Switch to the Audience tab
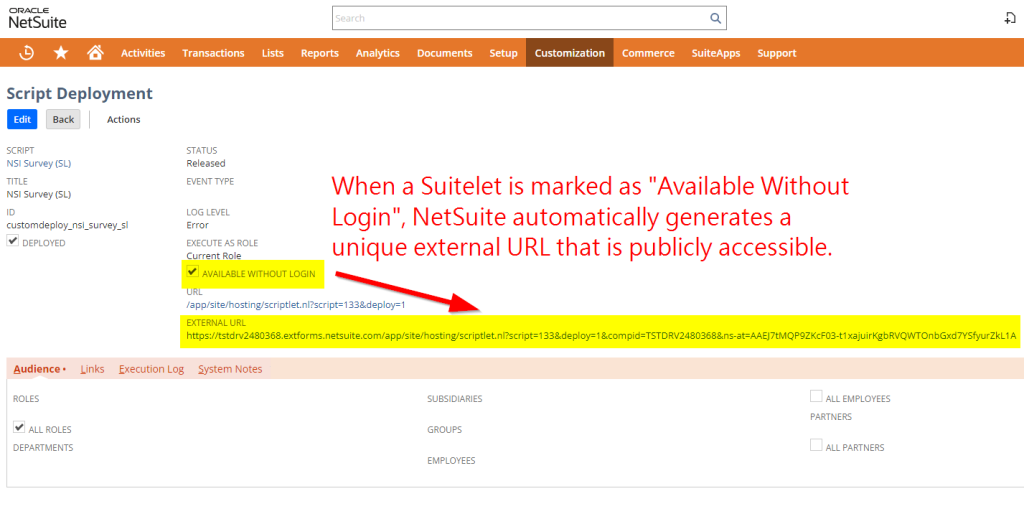This screenshot has height=509, width=1024. [39, 369]
